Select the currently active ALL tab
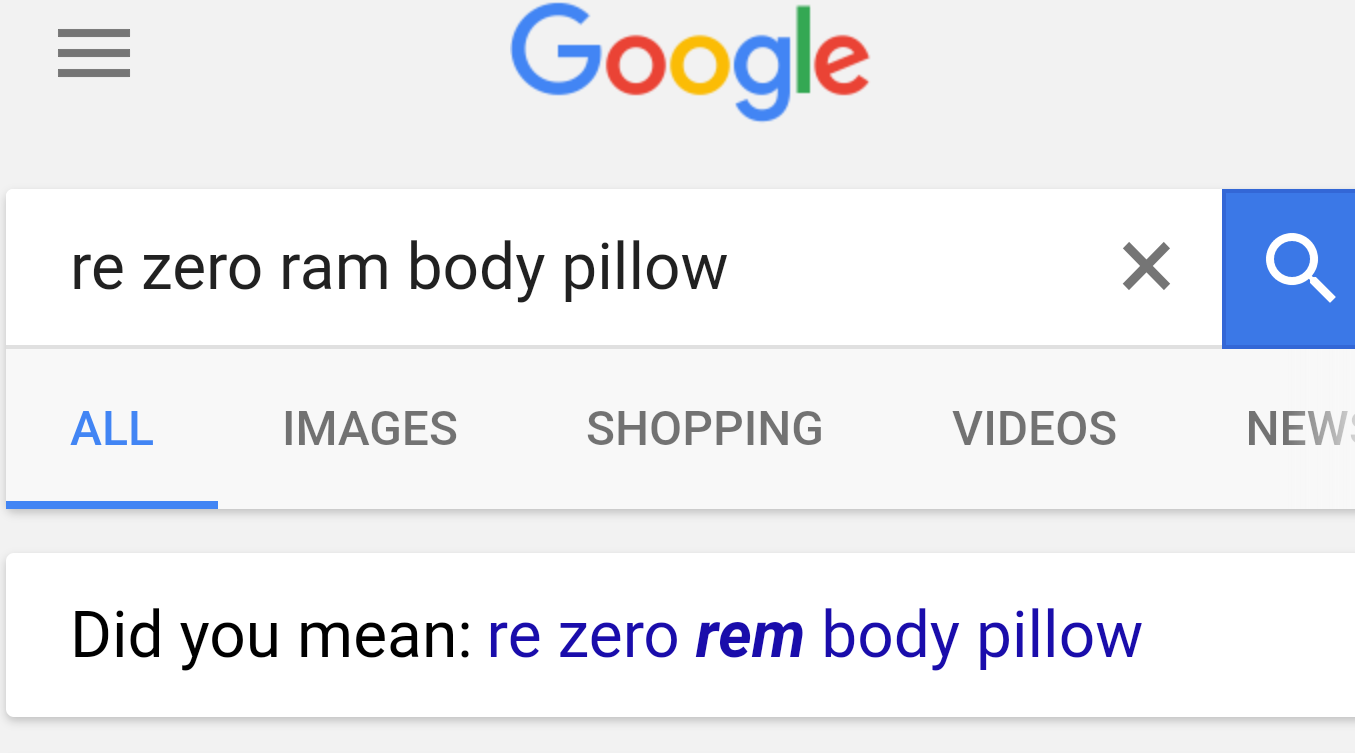1355x753 pixels. [111, 428]
